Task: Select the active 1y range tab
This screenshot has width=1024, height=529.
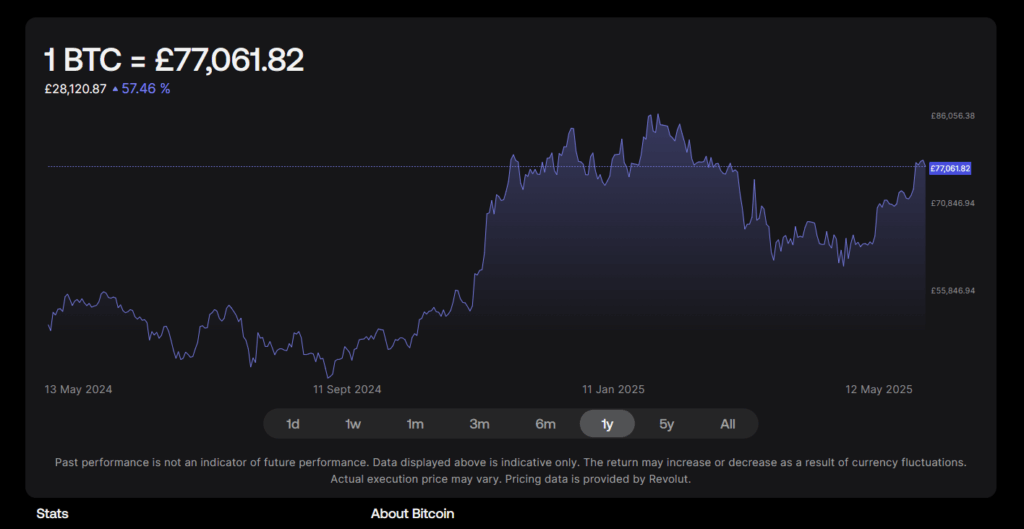Action: pos(607,424)
